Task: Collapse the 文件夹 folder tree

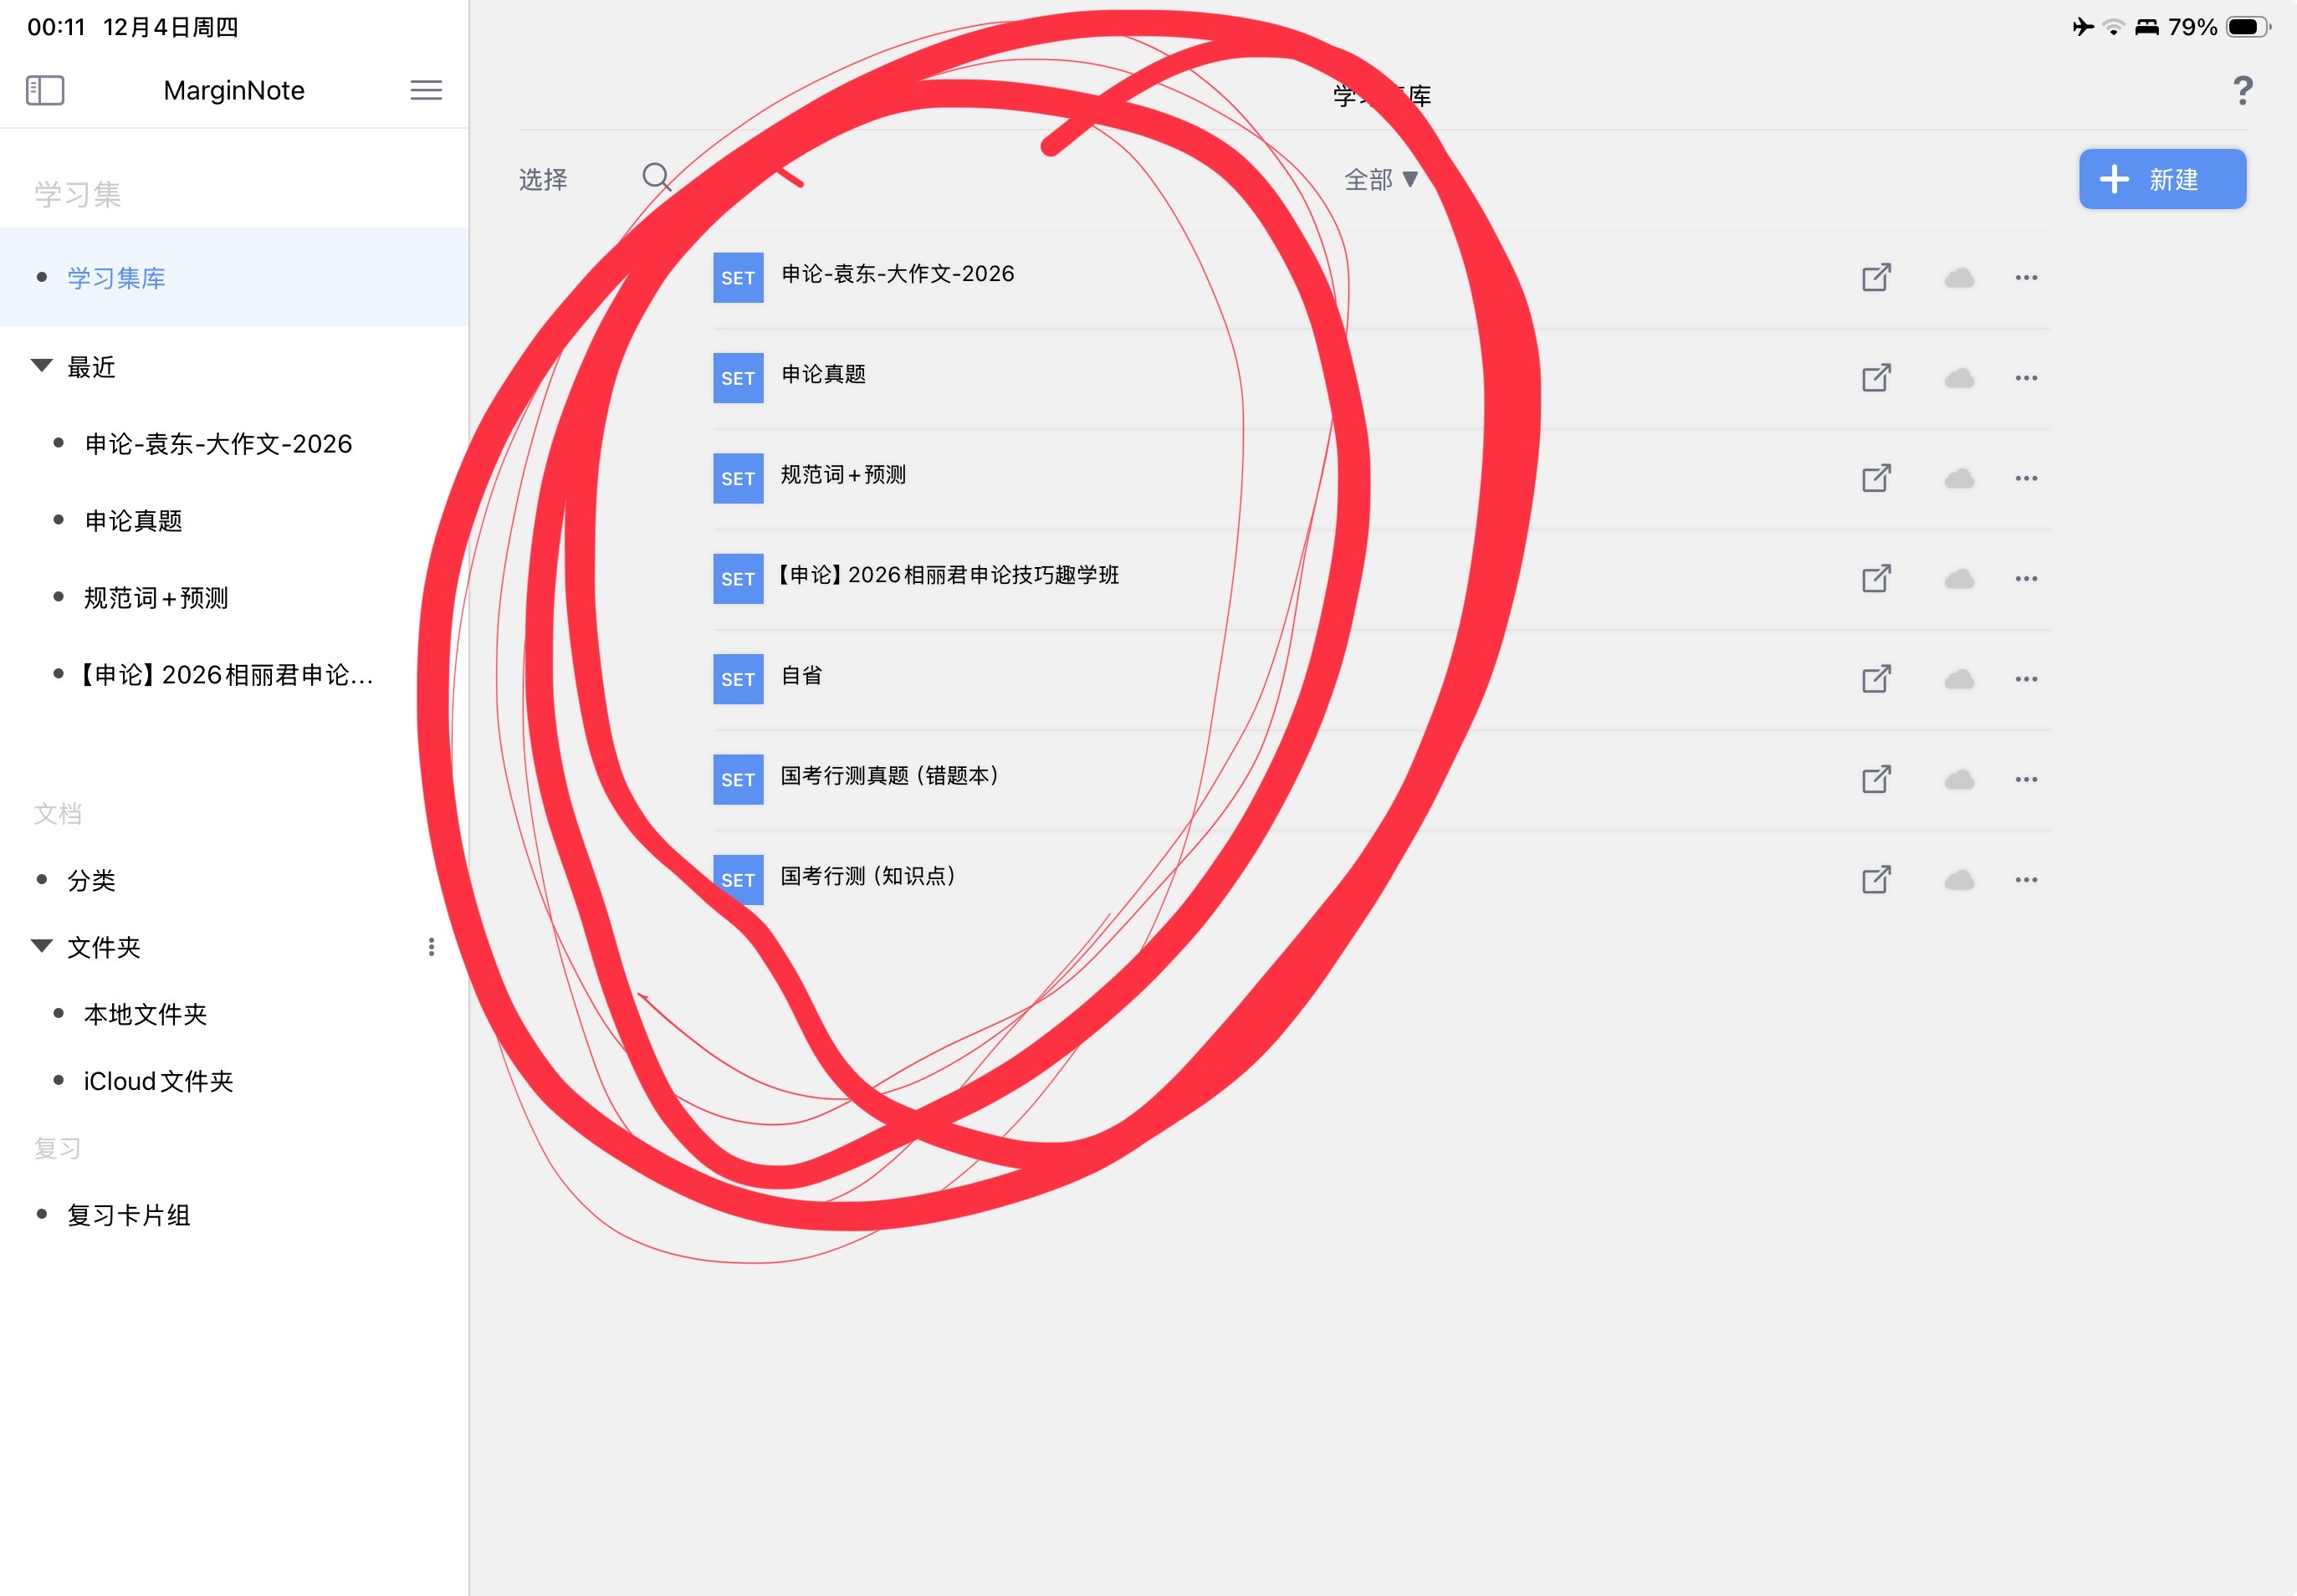Action: coord(42,946)
